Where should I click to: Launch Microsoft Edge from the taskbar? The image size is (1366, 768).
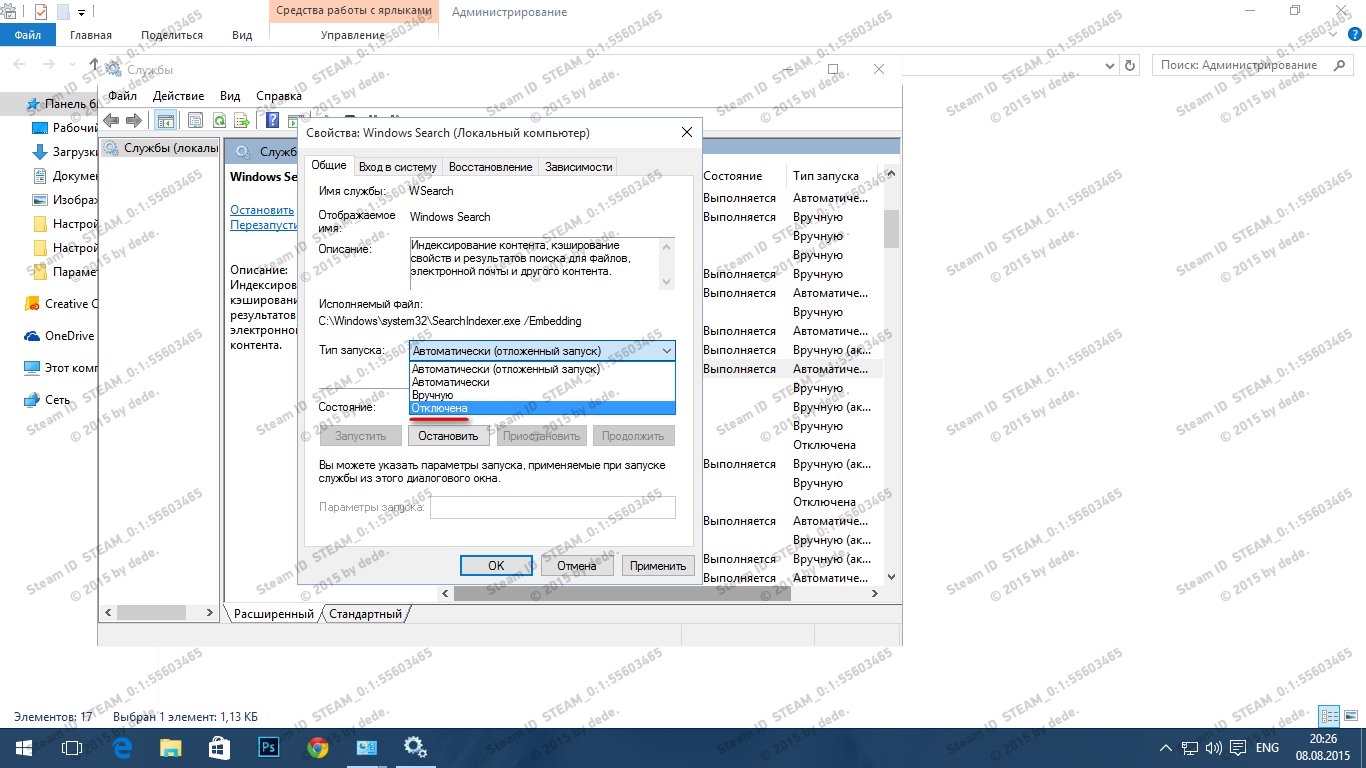(123, 747)
